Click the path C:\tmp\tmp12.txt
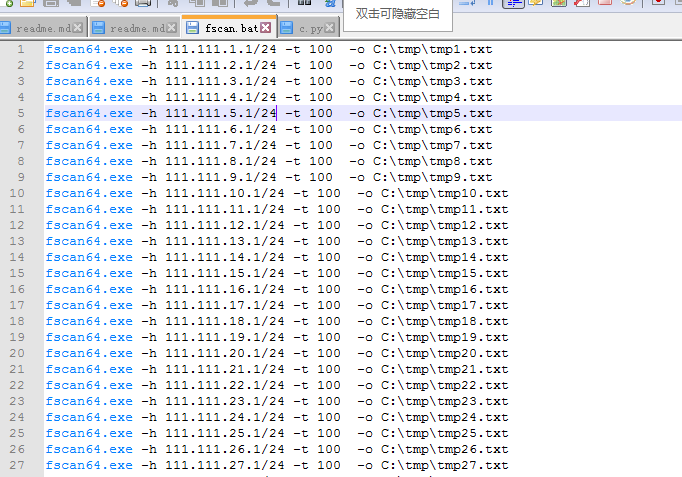The height and width of the screenshot is (477, 682). click(x=445, y=225)
